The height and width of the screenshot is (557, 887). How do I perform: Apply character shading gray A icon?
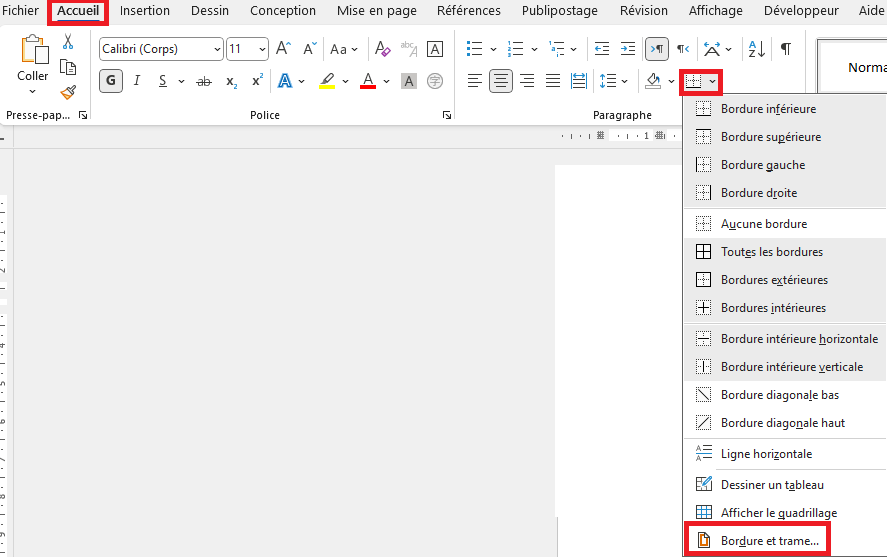[408, 81]
